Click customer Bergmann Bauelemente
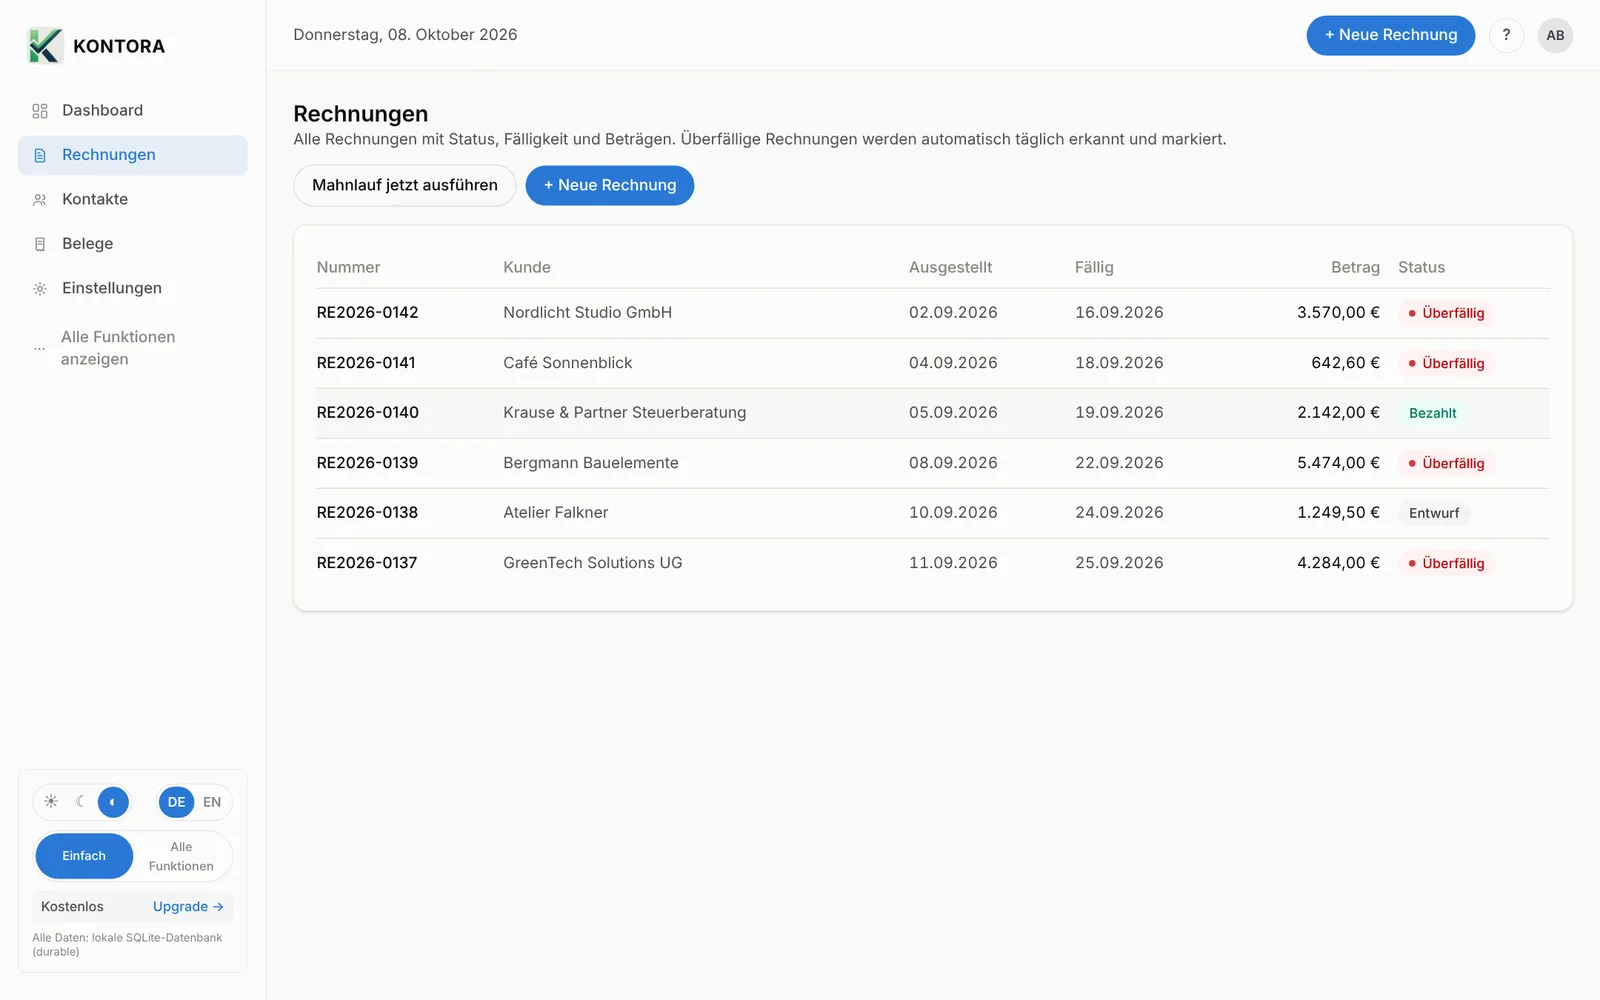 coord(591,463)
